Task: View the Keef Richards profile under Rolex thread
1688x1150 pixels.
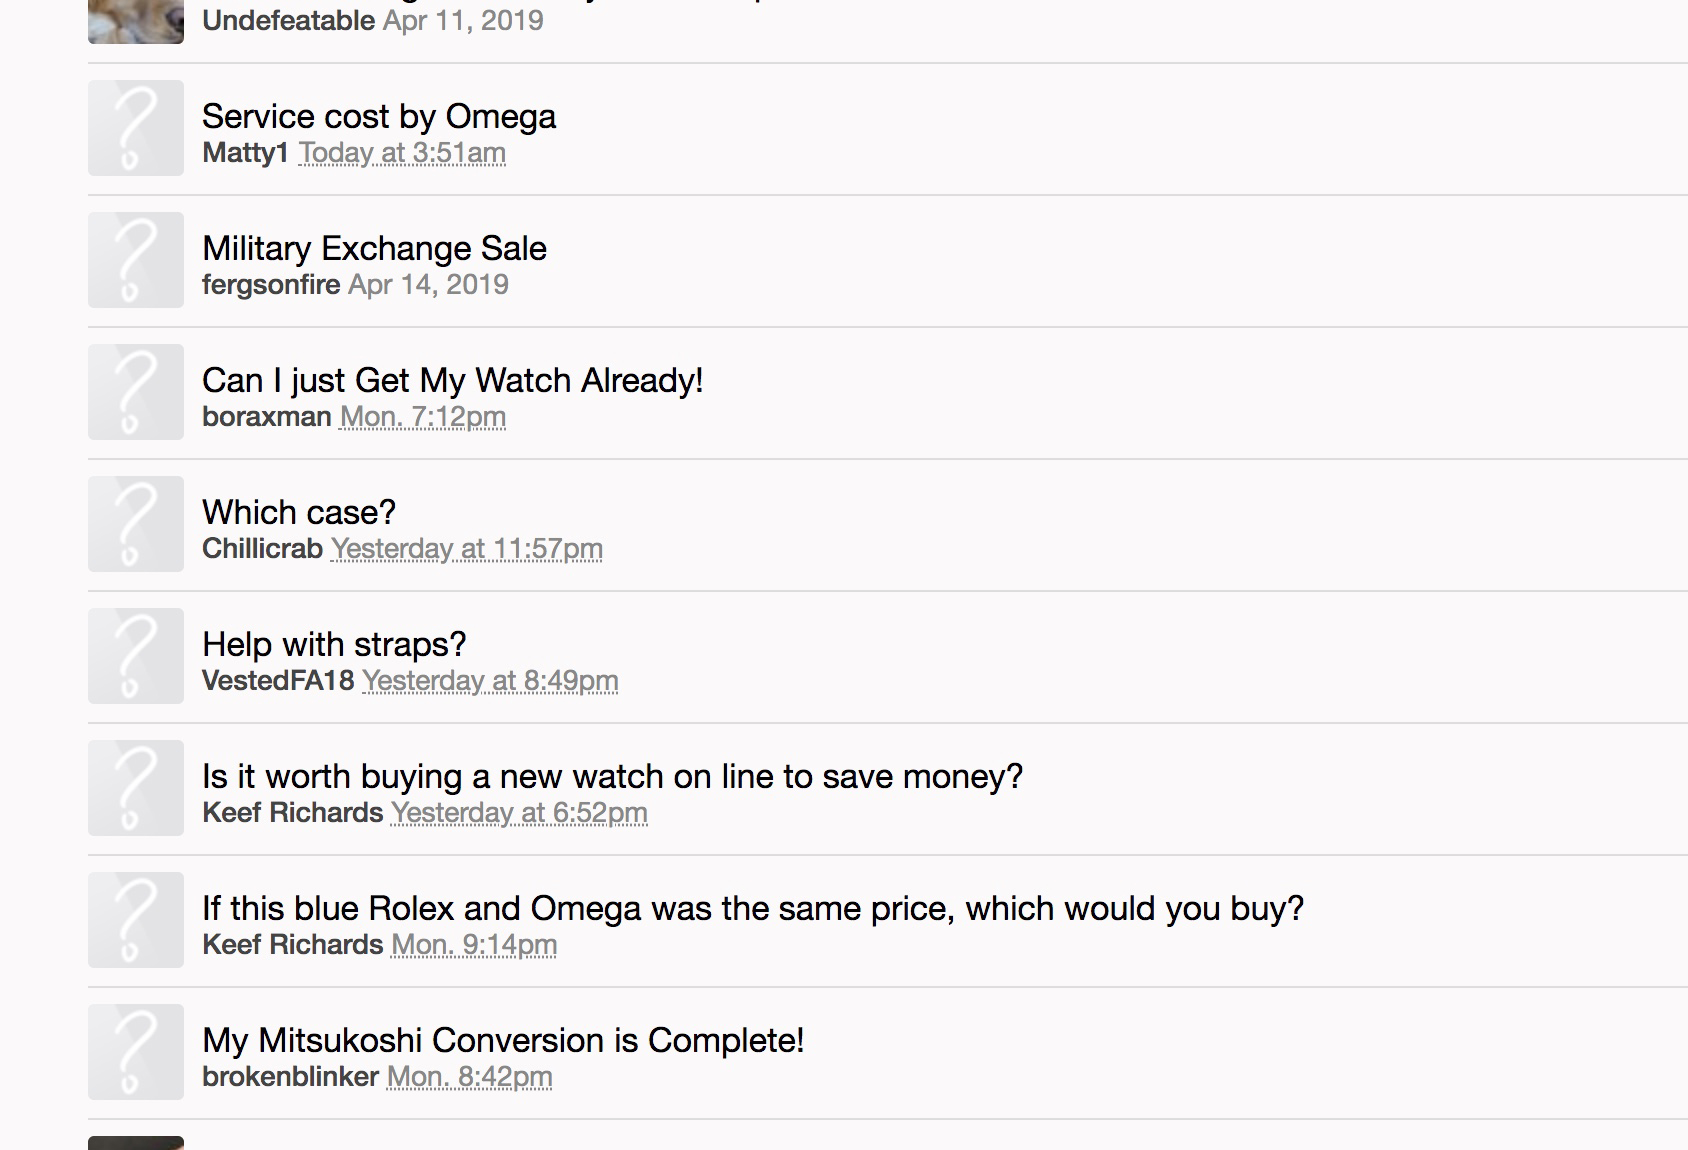Action: (293, 944)
